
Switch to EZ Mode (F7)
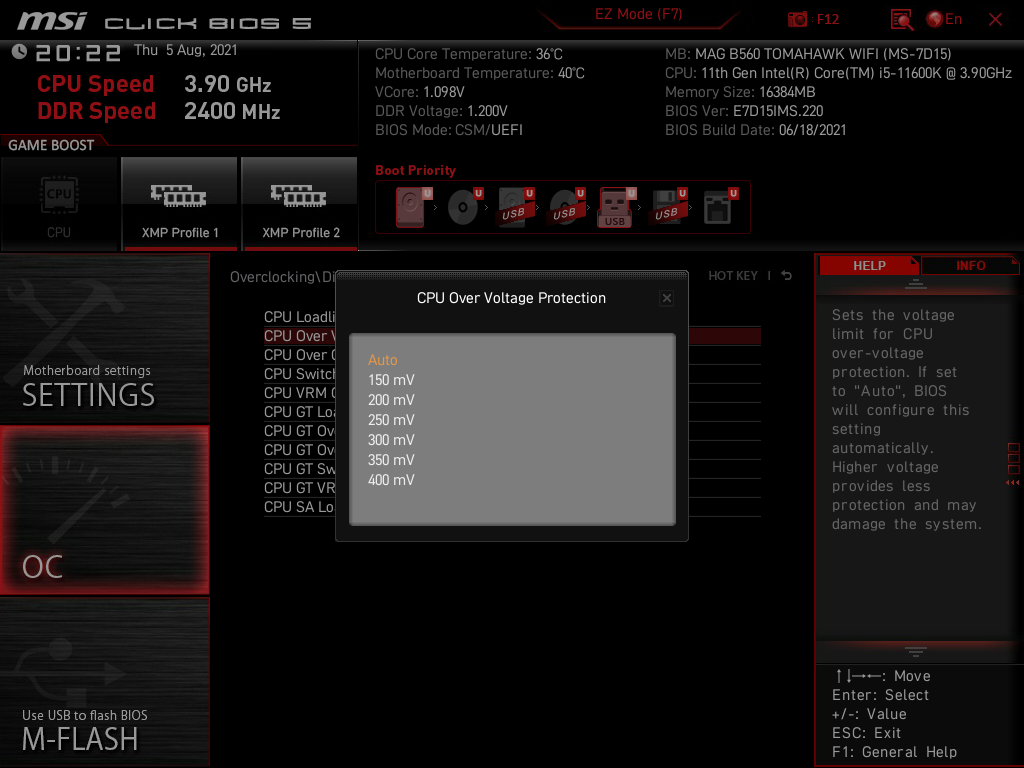(638, 14)
